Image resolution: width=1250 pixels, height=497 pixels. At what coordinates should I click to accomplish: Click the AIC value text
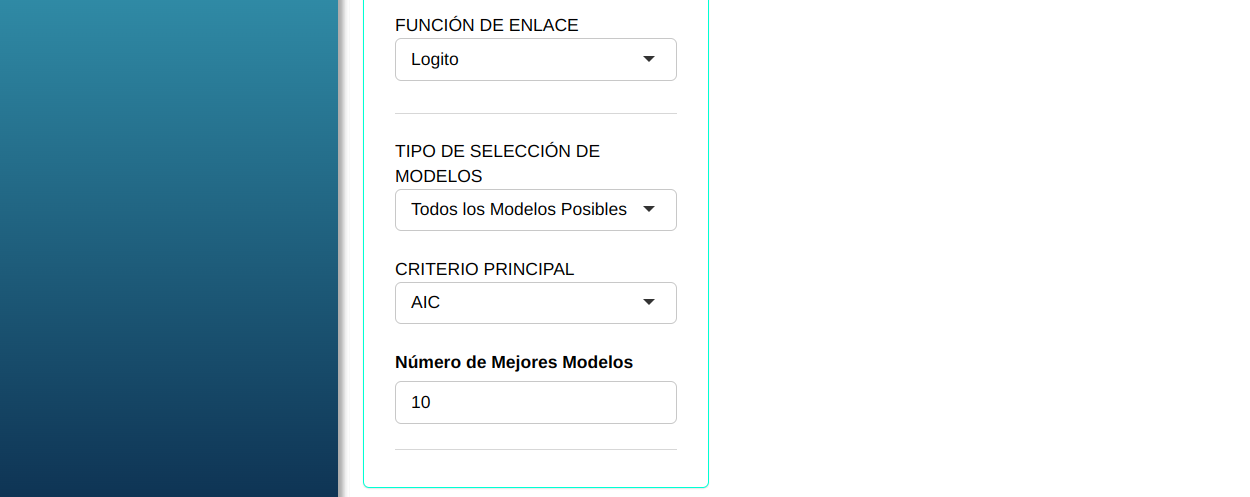426,302
